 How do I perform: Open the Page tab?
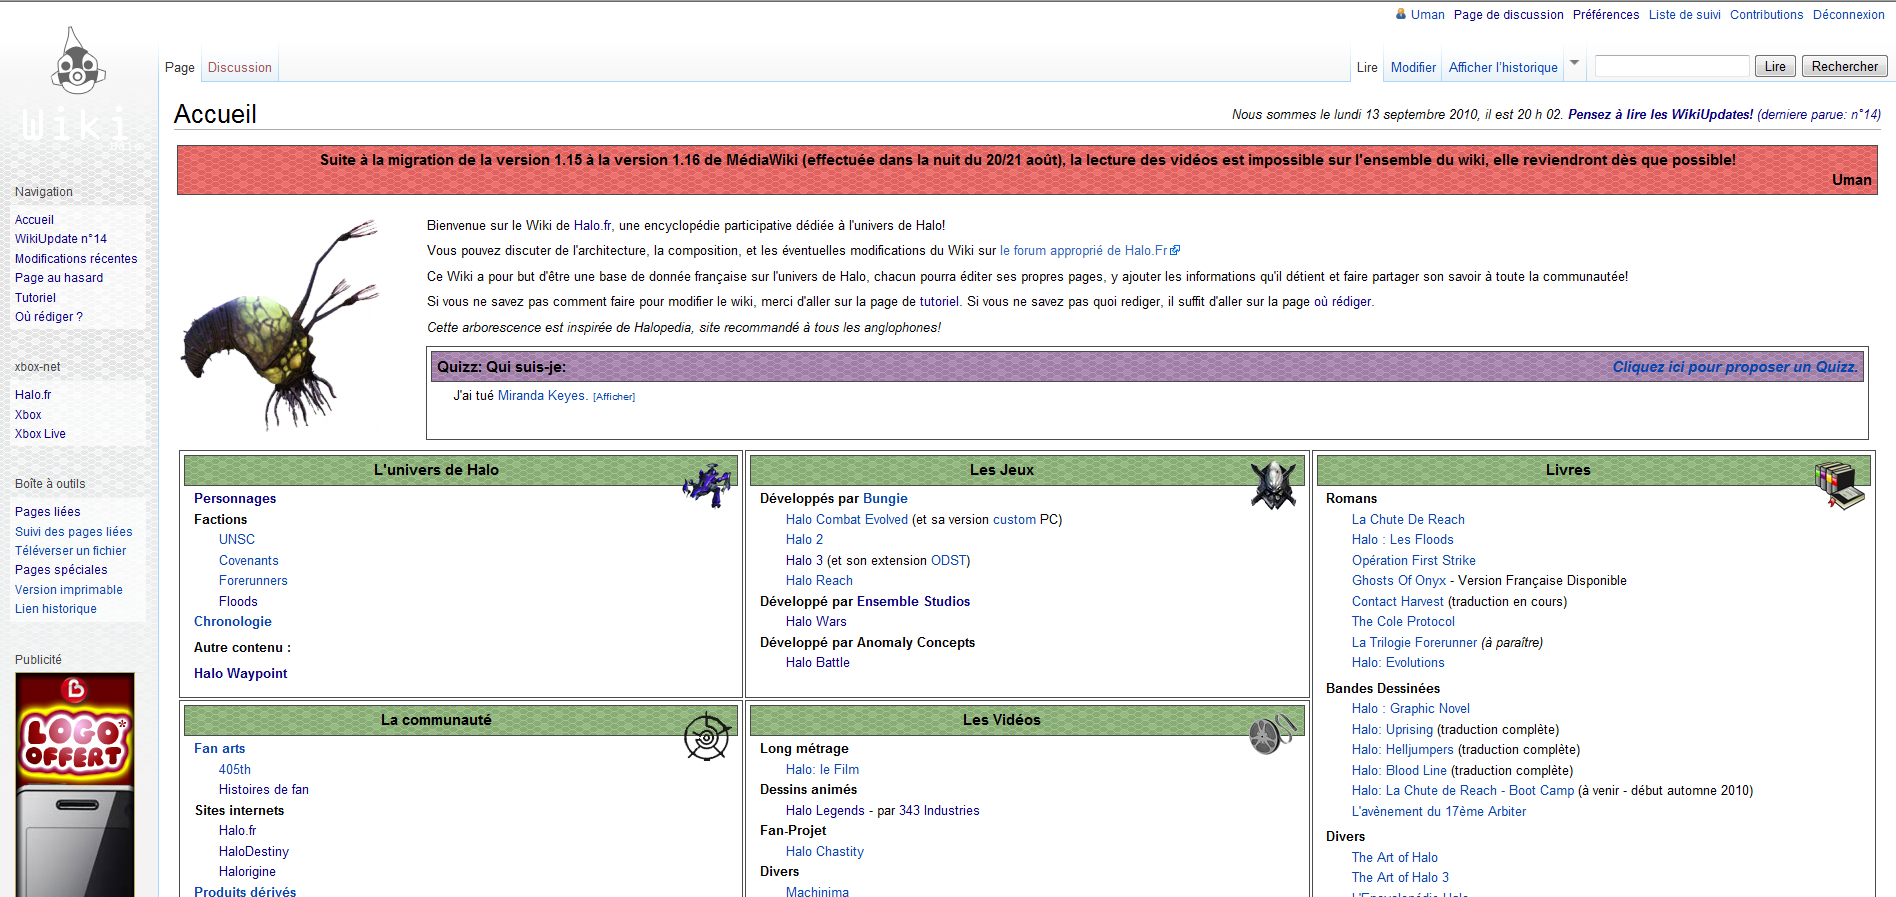coord(180,67)
